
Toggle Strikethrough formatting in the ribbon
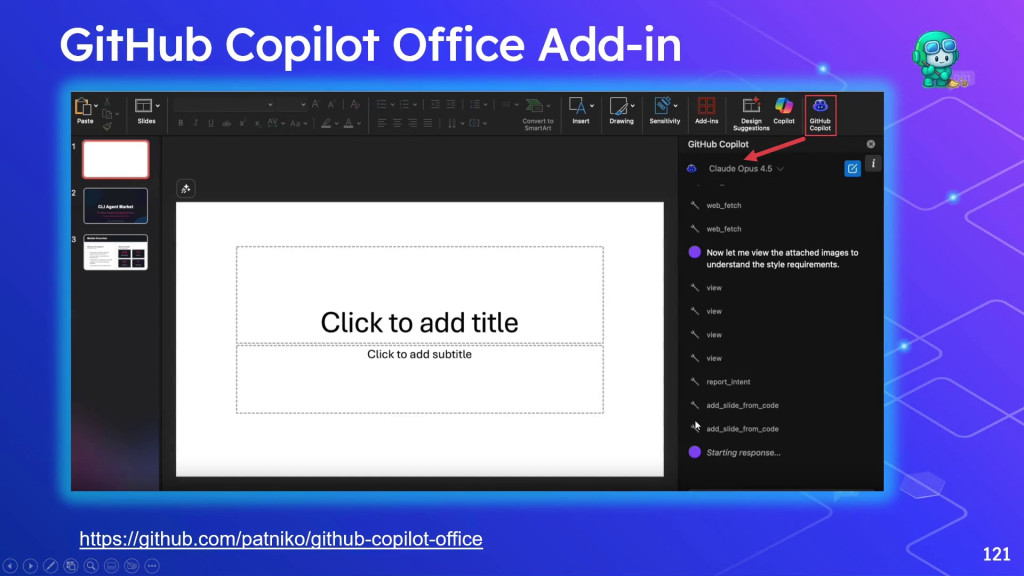coord(226,123)
